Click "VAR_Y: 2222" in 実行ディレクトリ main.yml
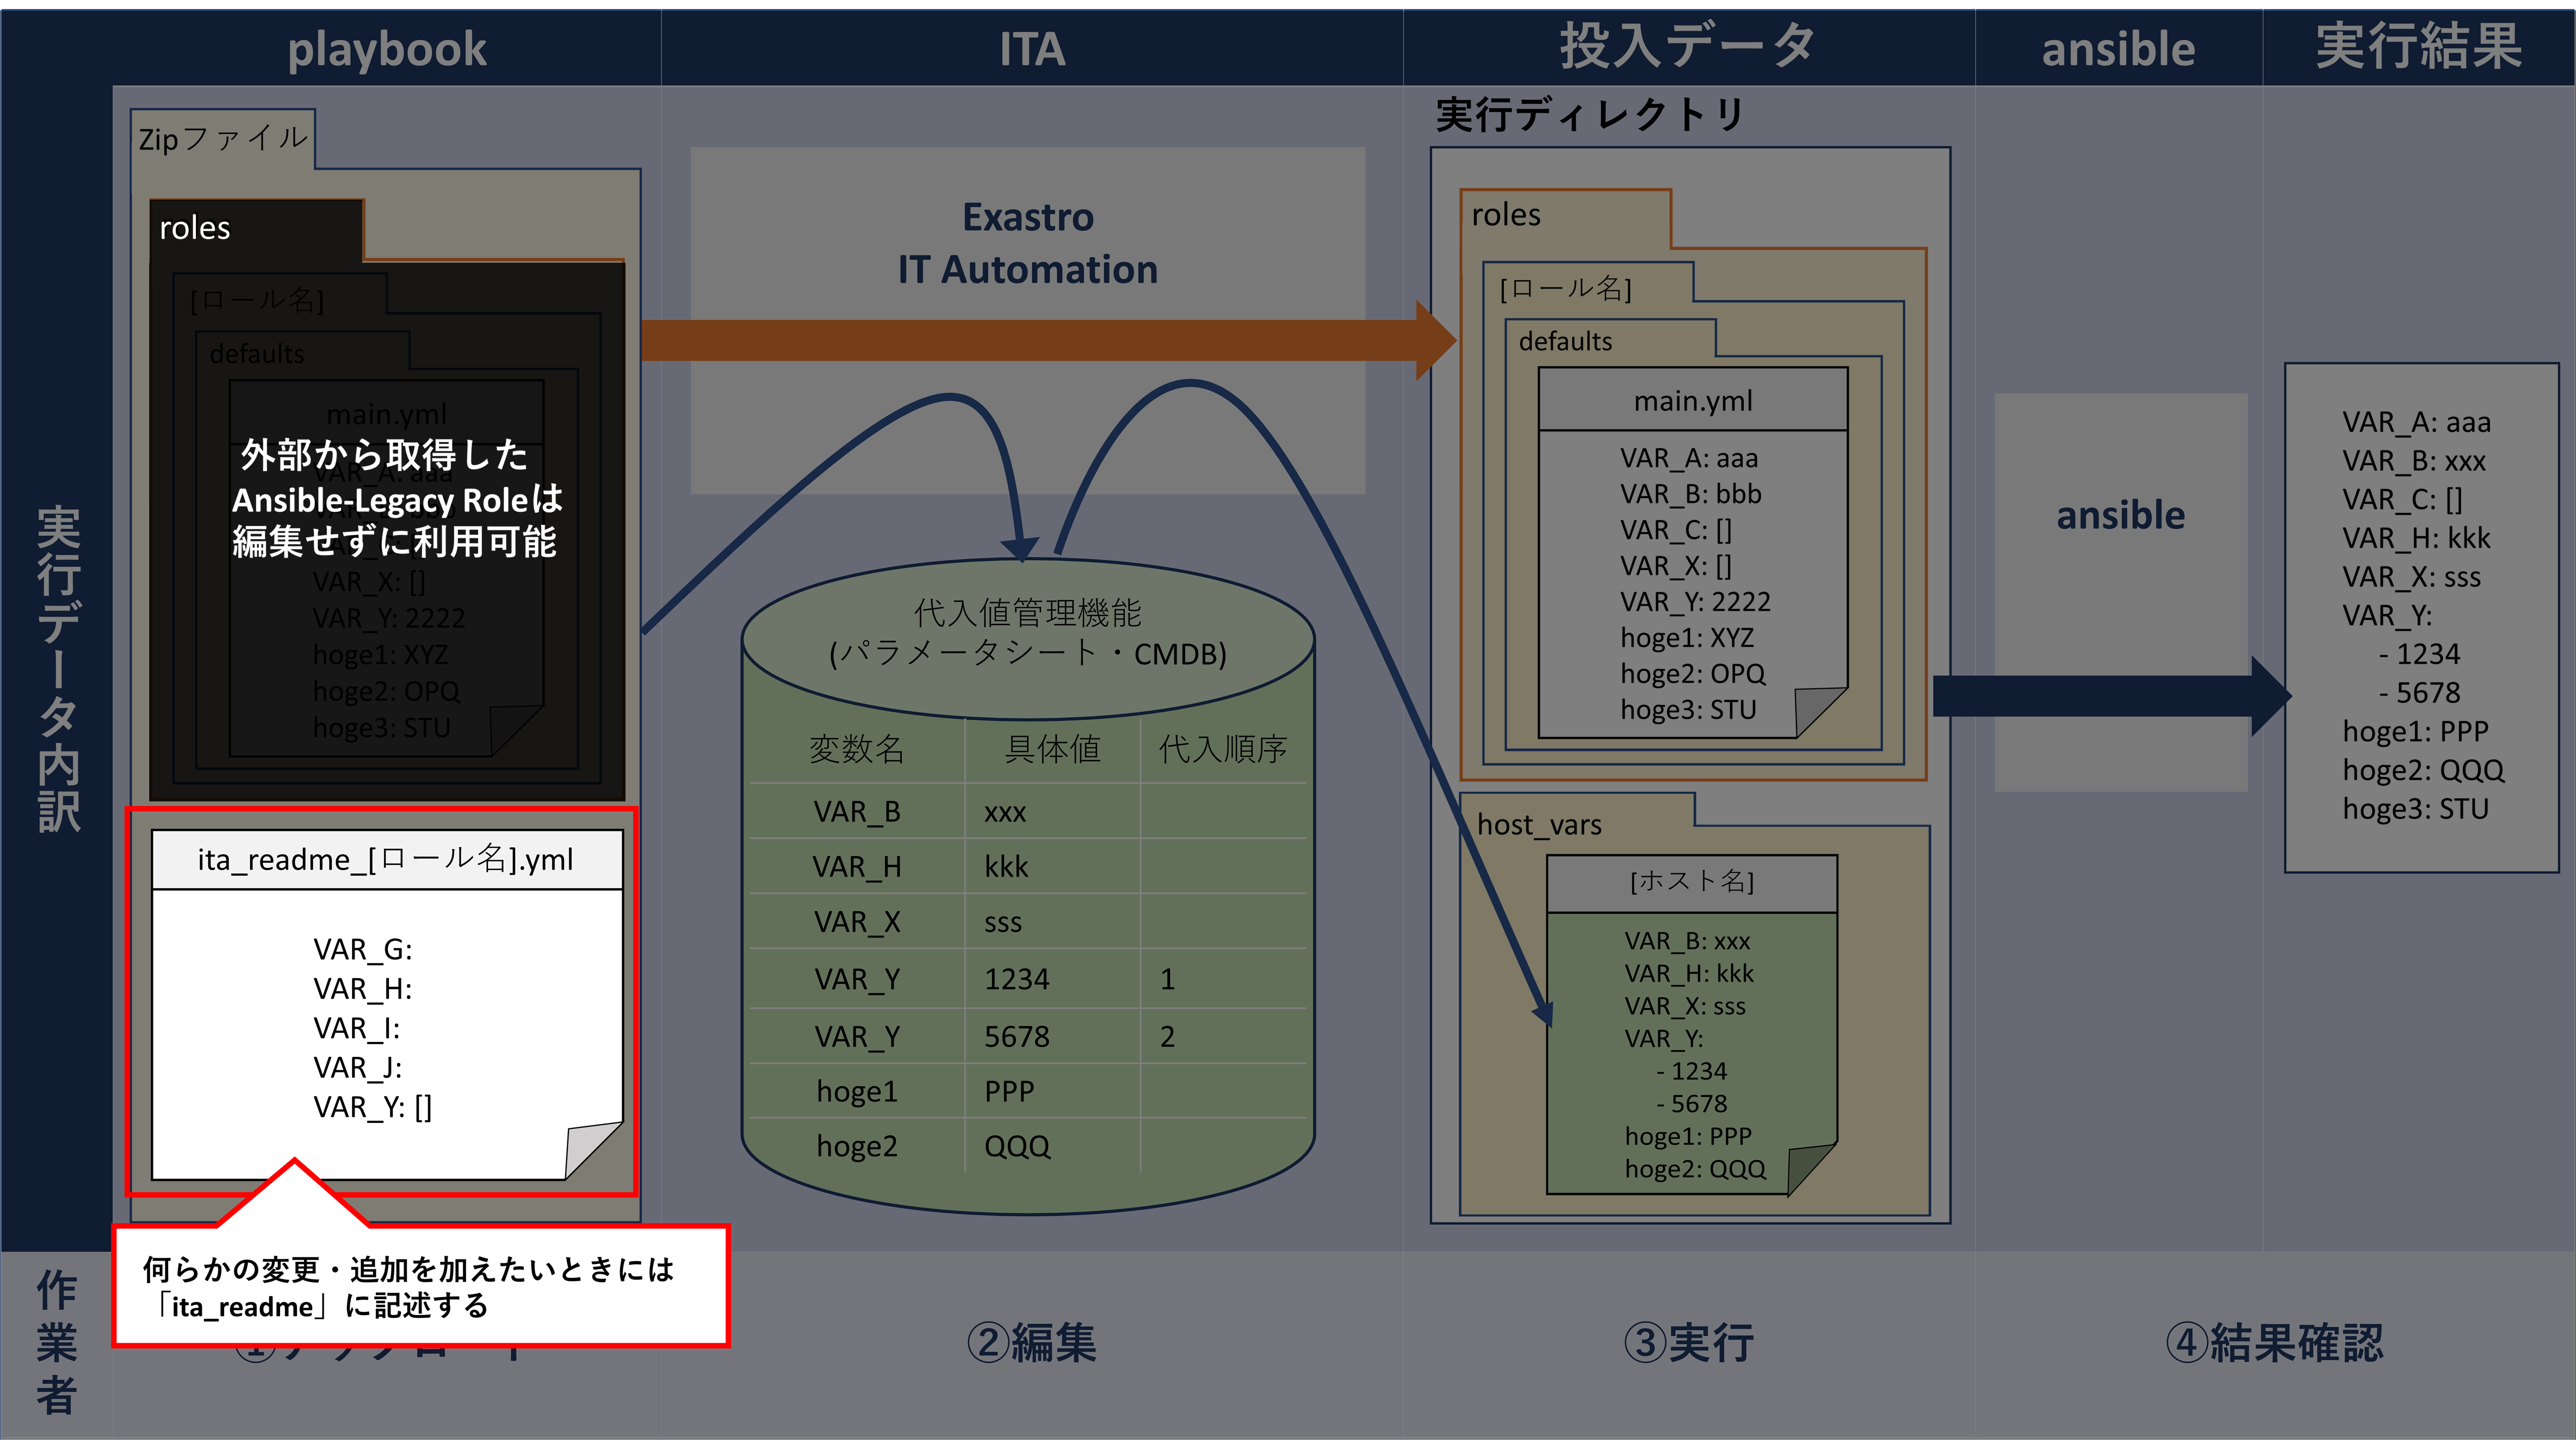The width and height of the screenshot is (2576, 1450). [1695, 602]
